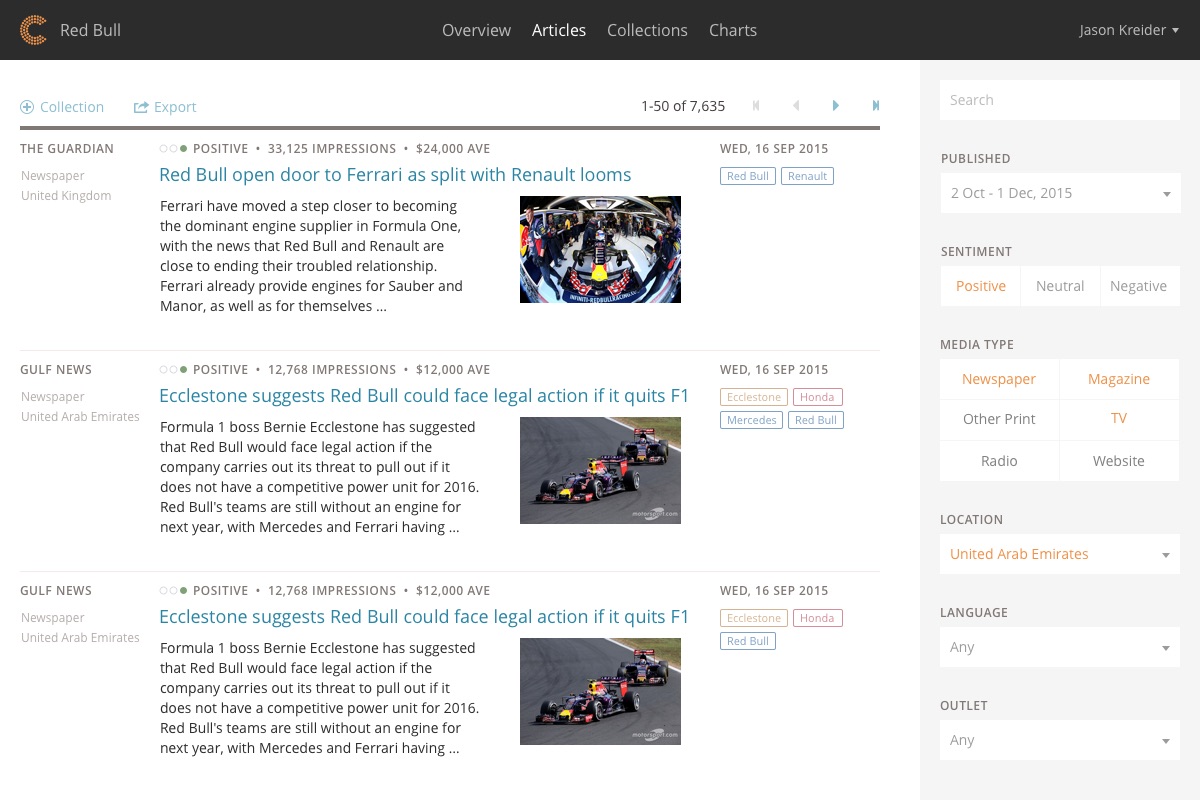Click the 1-50 of 7,635 count
The width and height of the screenshot is (1200, 800).
[x=683, y=106]
